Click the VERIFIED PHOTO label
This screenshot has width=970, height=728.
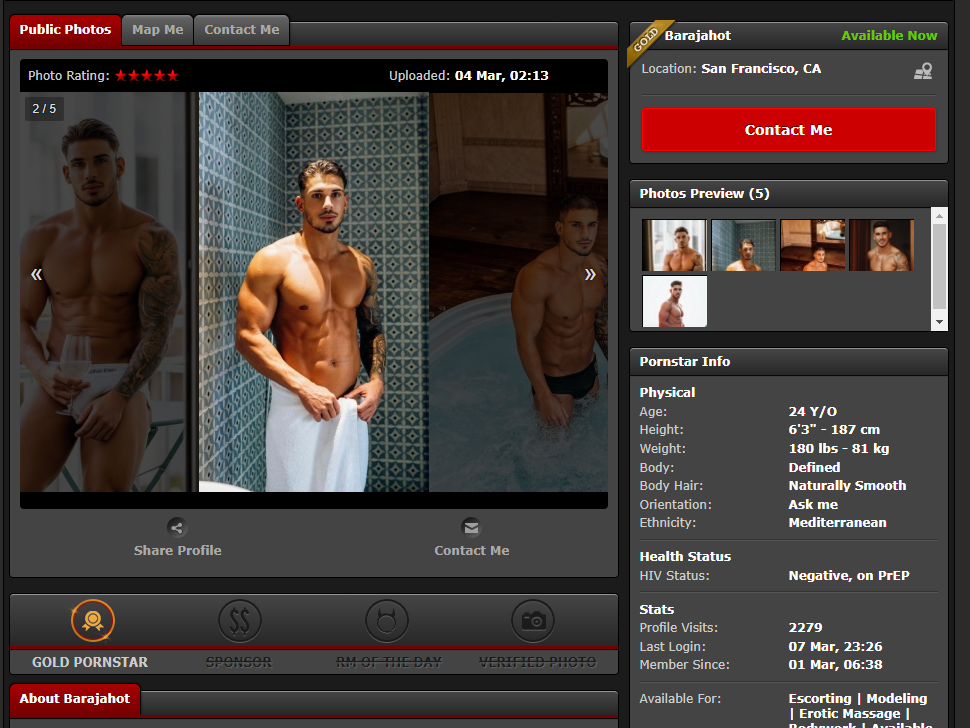click(538, 662)
